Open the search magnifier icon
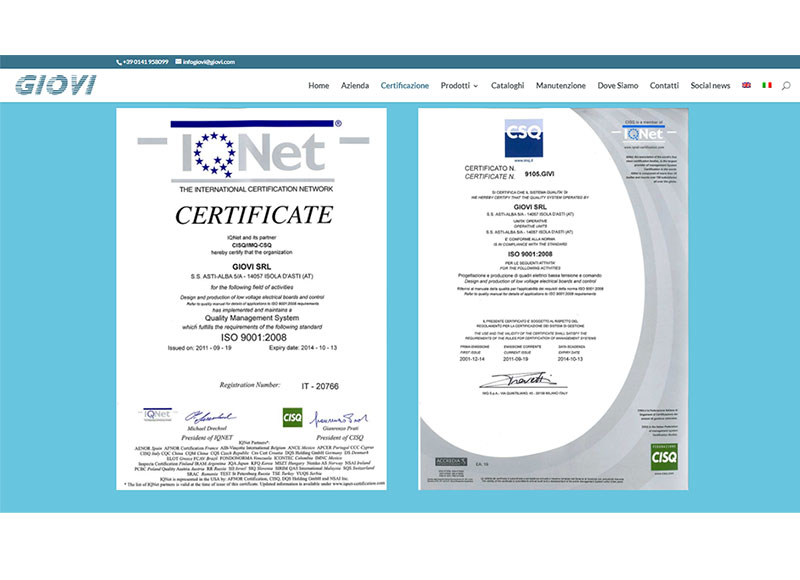 (x=786, y=86)
